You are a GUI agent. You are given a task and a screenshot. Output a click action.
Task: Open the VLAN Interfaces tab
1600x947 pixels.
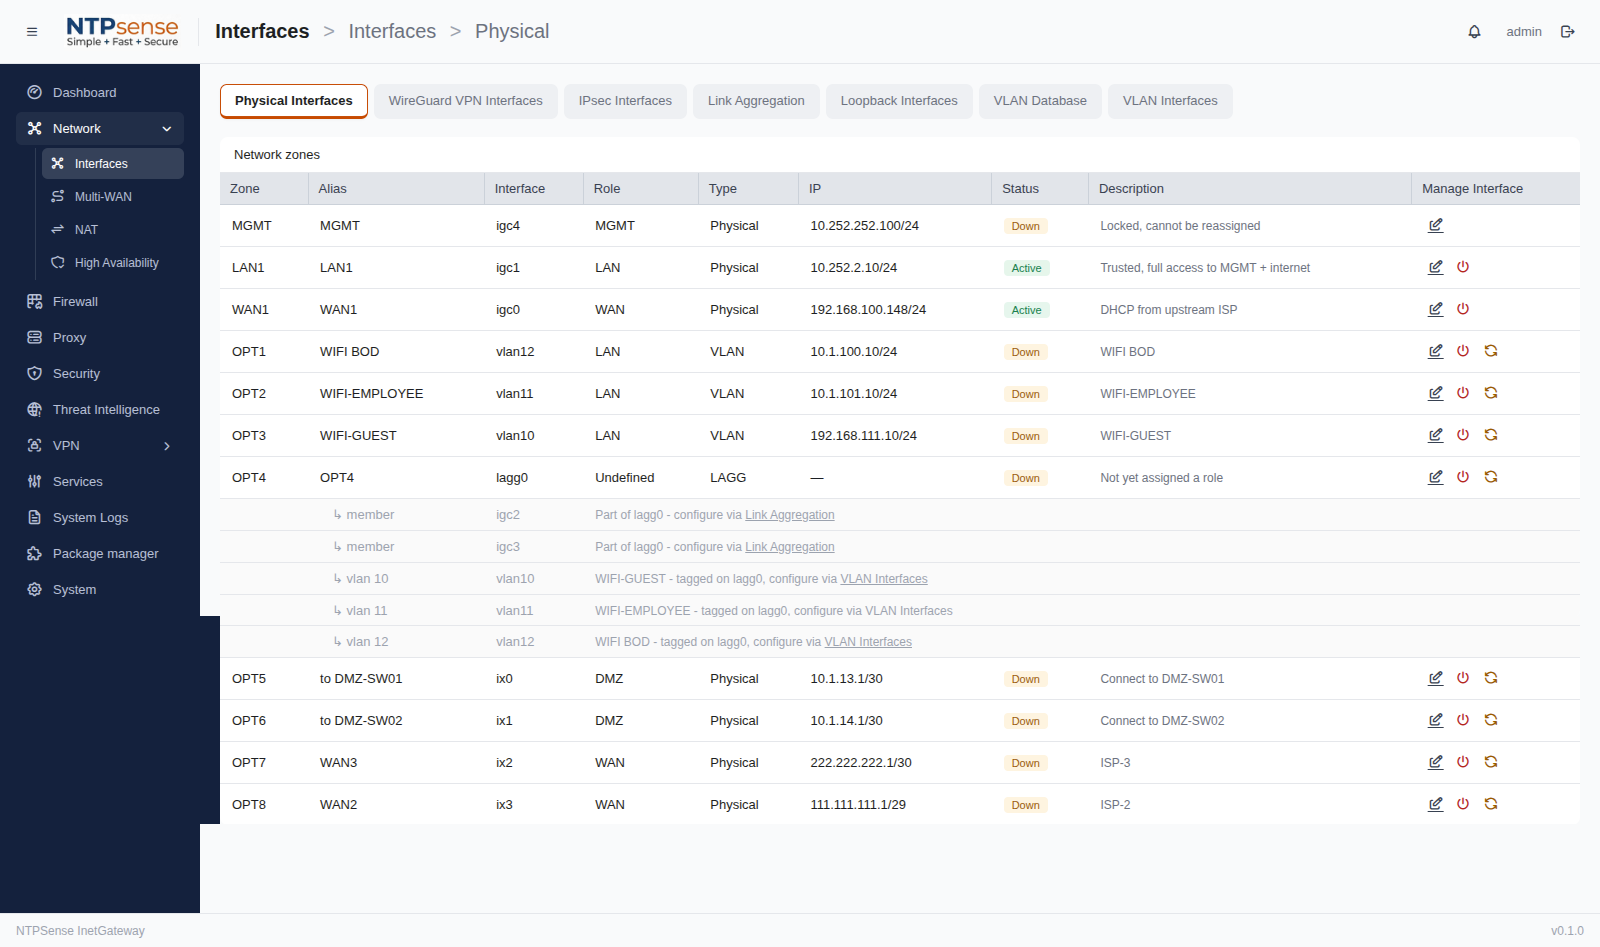pos(1170,101)
